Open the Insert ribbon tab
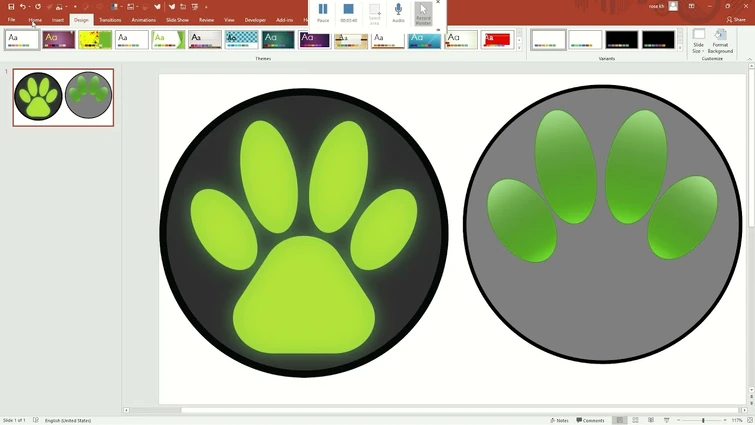 click(58, 20)
